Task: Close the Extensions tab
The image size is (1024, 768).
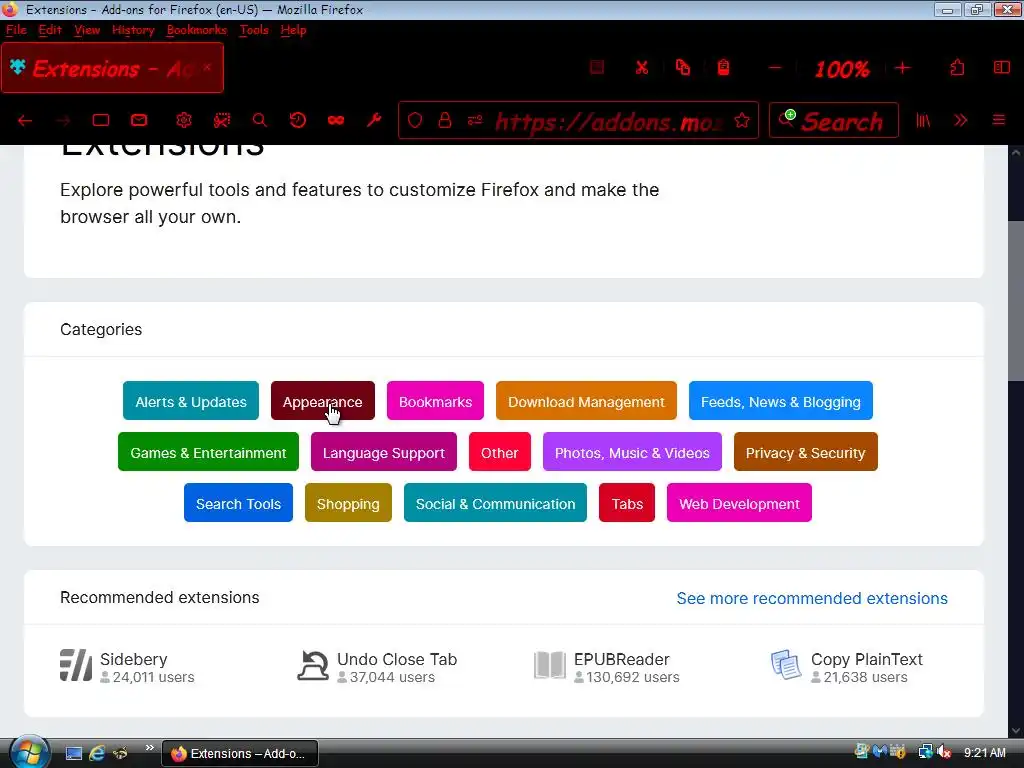Action: point(207,67)
